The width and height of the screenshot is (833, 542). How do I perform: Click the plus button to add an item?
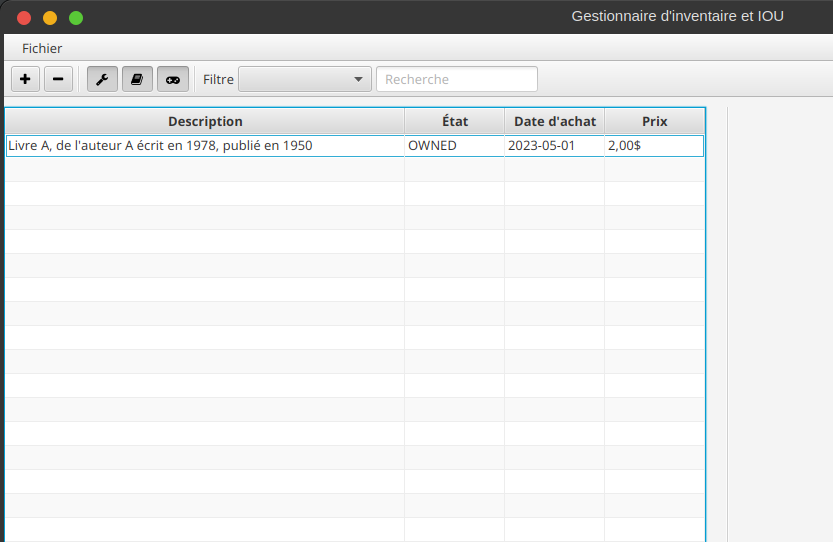tap(26, 79)
